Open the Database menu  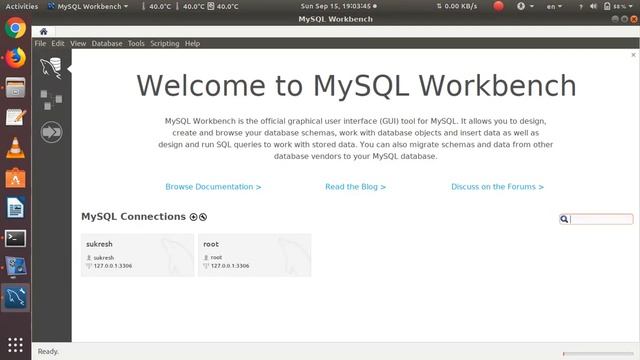(107, 43)
